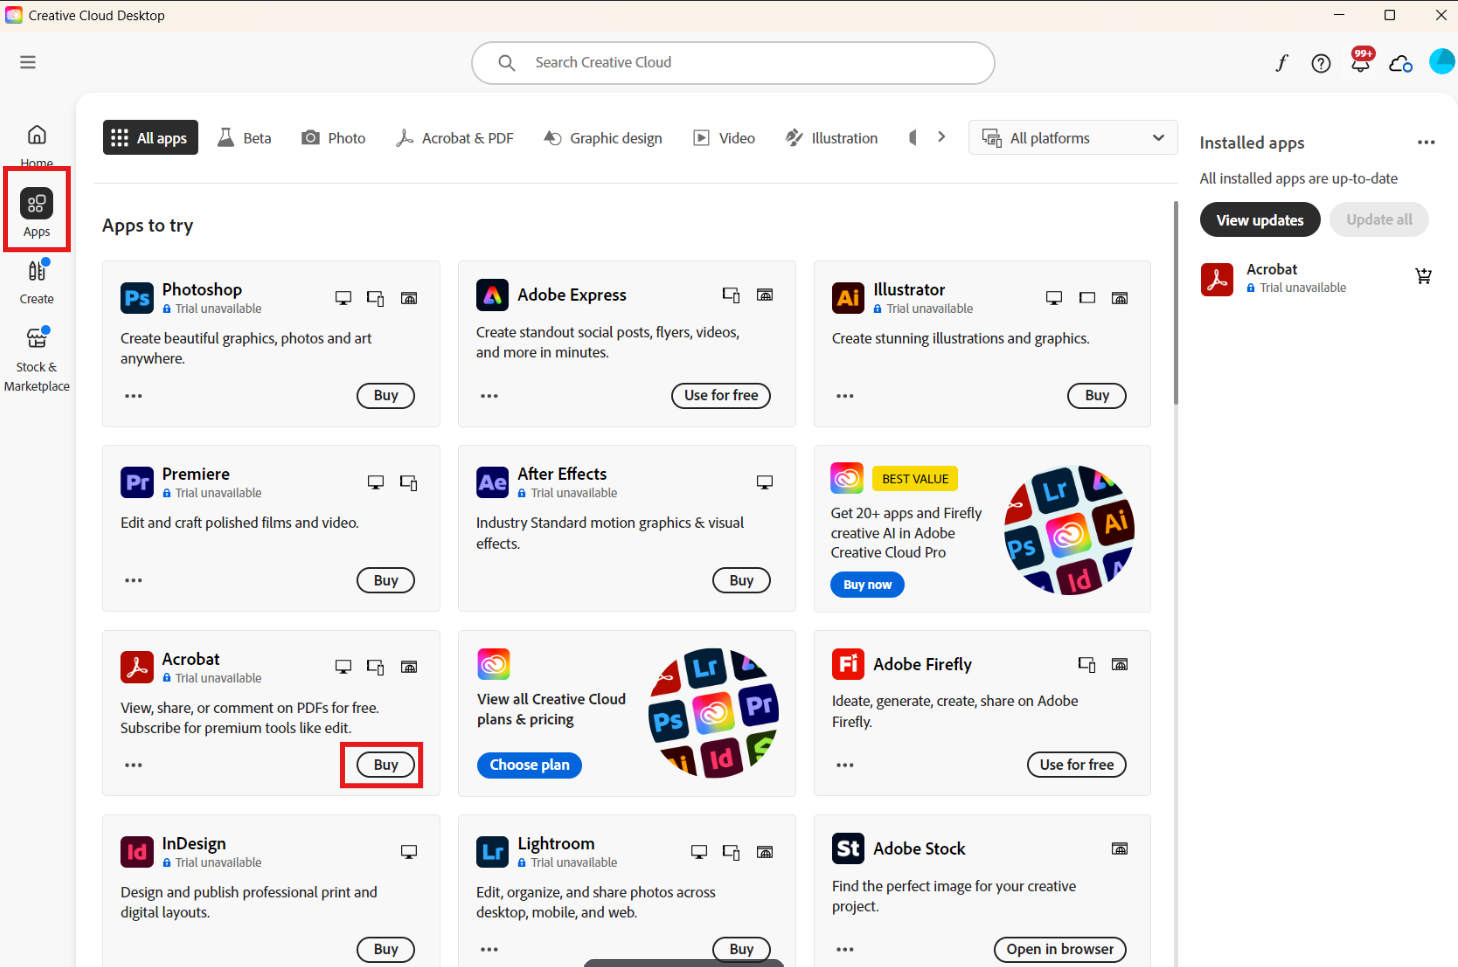1458x967 pixels.
Task: Open the hamburger navigation menu
Action: pyautogui.click(x=28, y=62)
